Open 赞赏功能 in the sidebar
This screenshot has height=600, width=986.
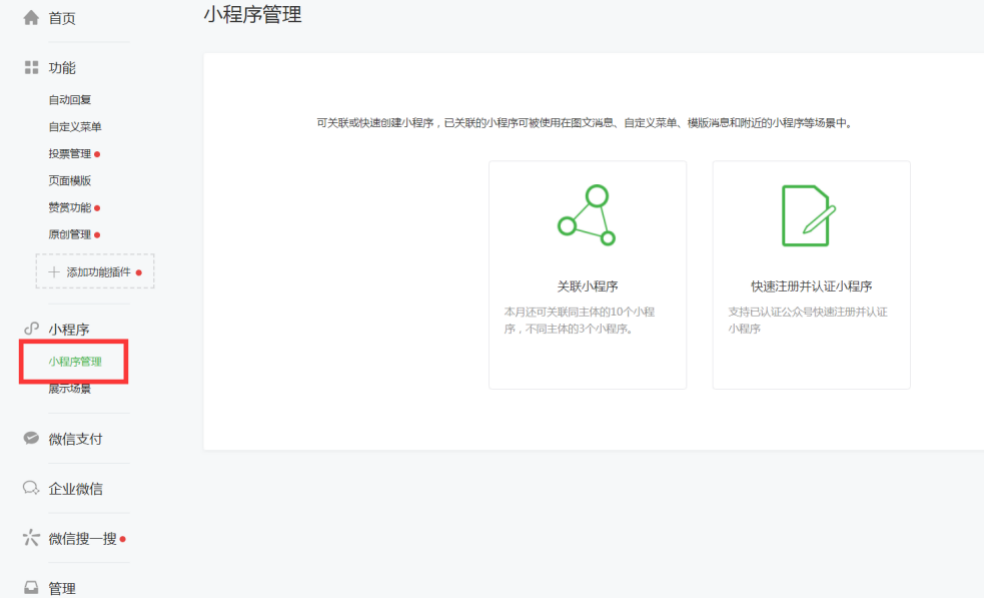pos(70,208)
